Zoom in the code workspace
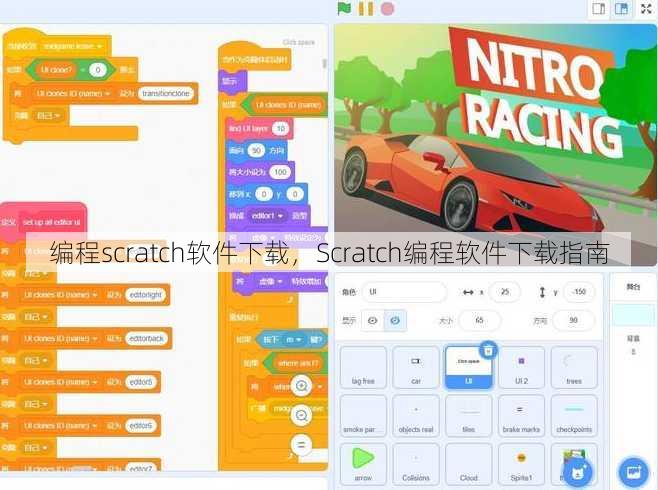658x490 pixels. [x=301, y=386]
